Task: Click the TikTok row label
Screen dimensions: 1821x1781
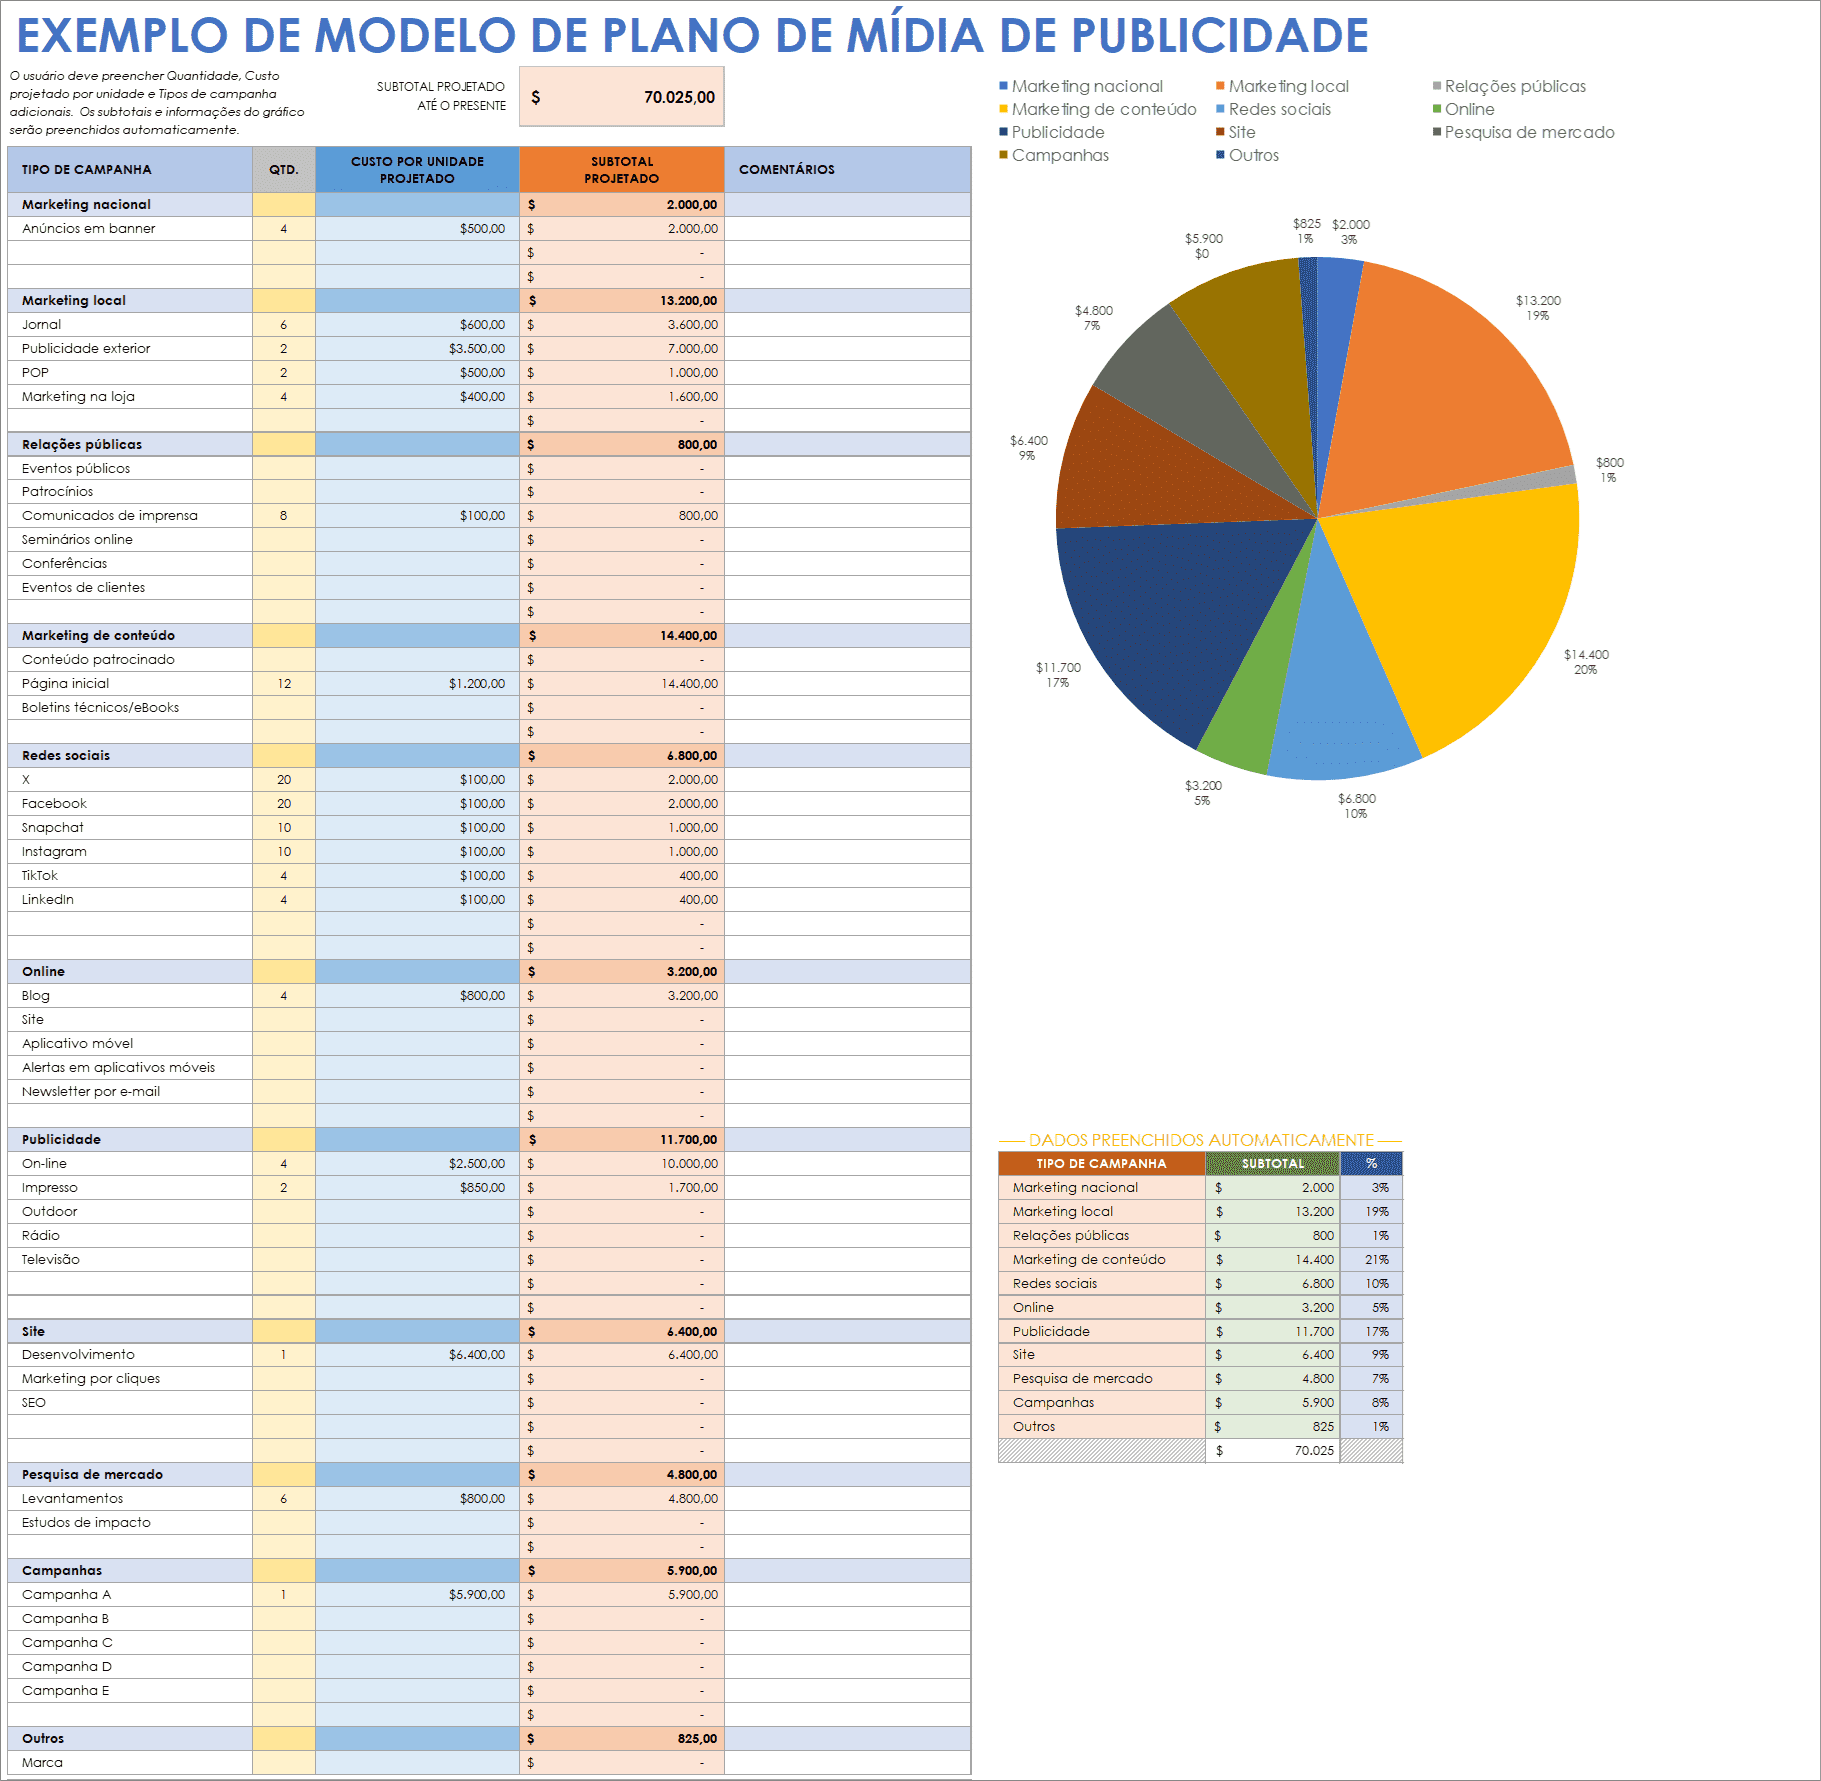Action: click(40, 875)
